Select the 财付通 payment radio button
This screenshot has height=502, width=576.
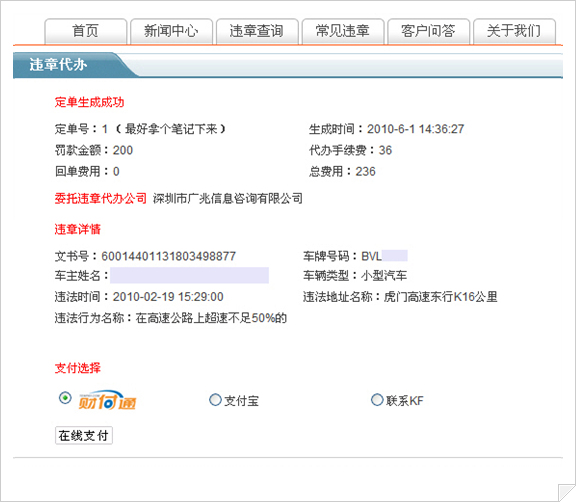coord(65,398)
